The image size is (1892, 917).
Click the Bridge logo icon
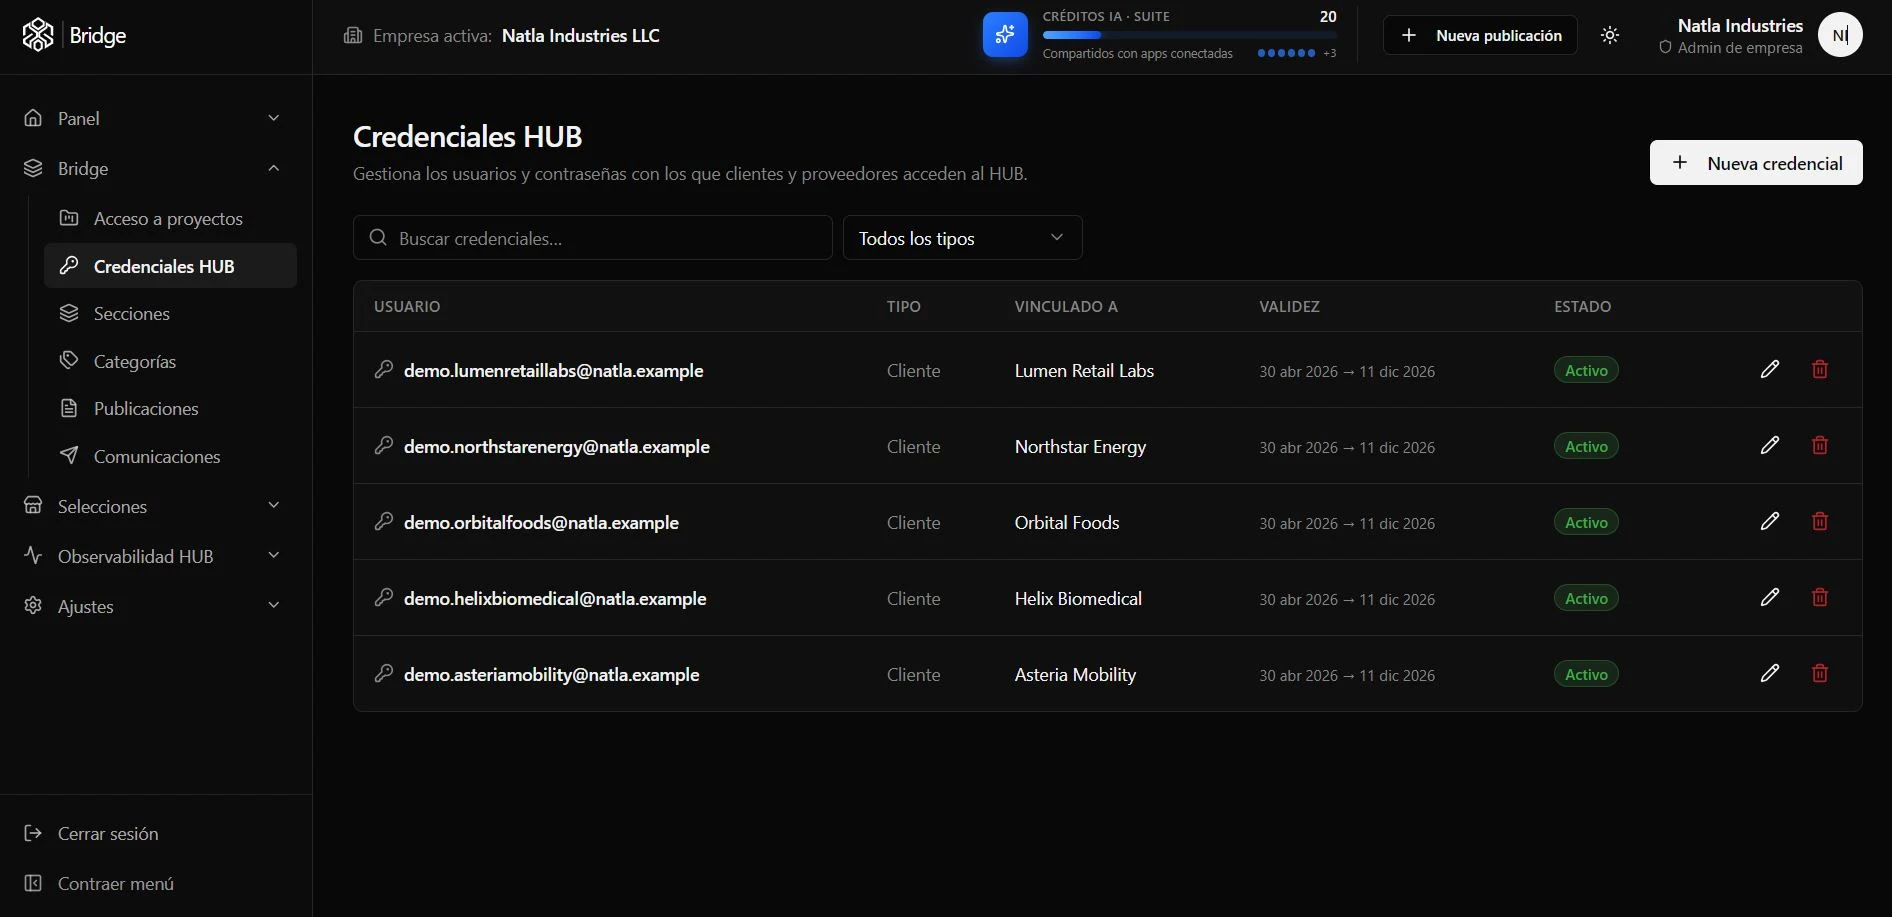point(38,35)
